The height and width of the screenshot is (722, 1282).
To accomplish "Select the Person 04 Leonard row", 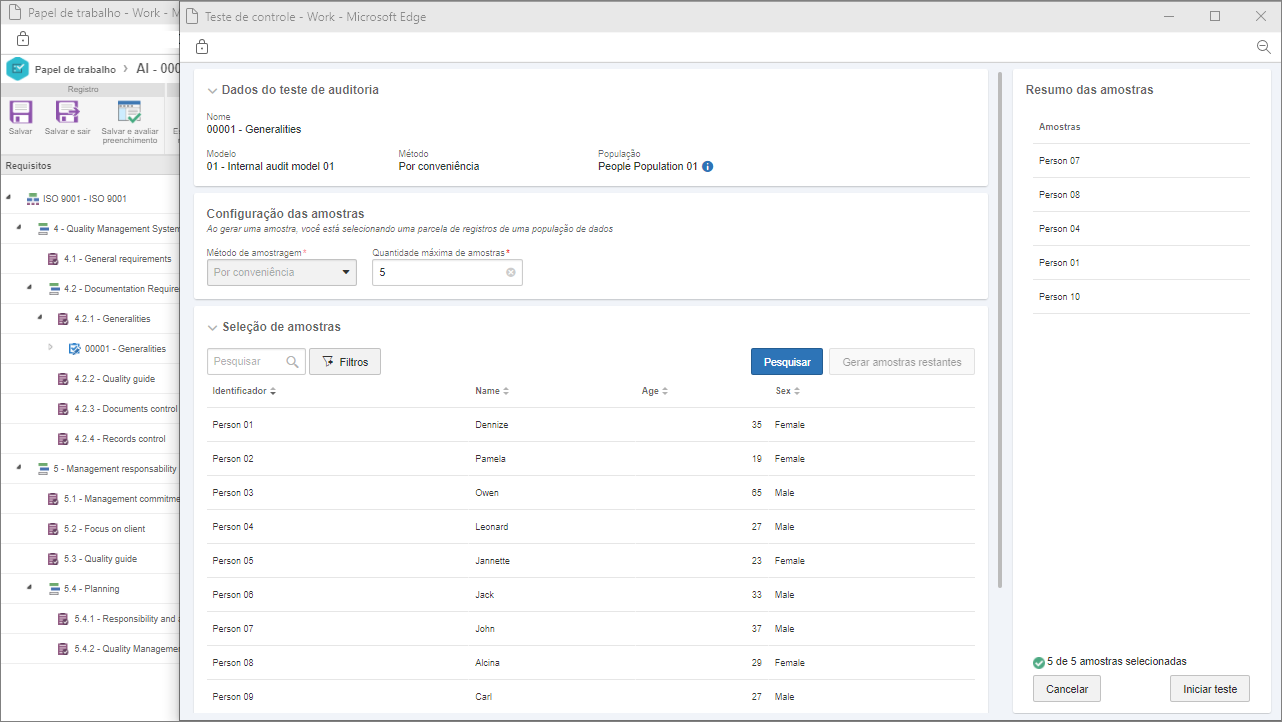I will (x=590, y=527).
